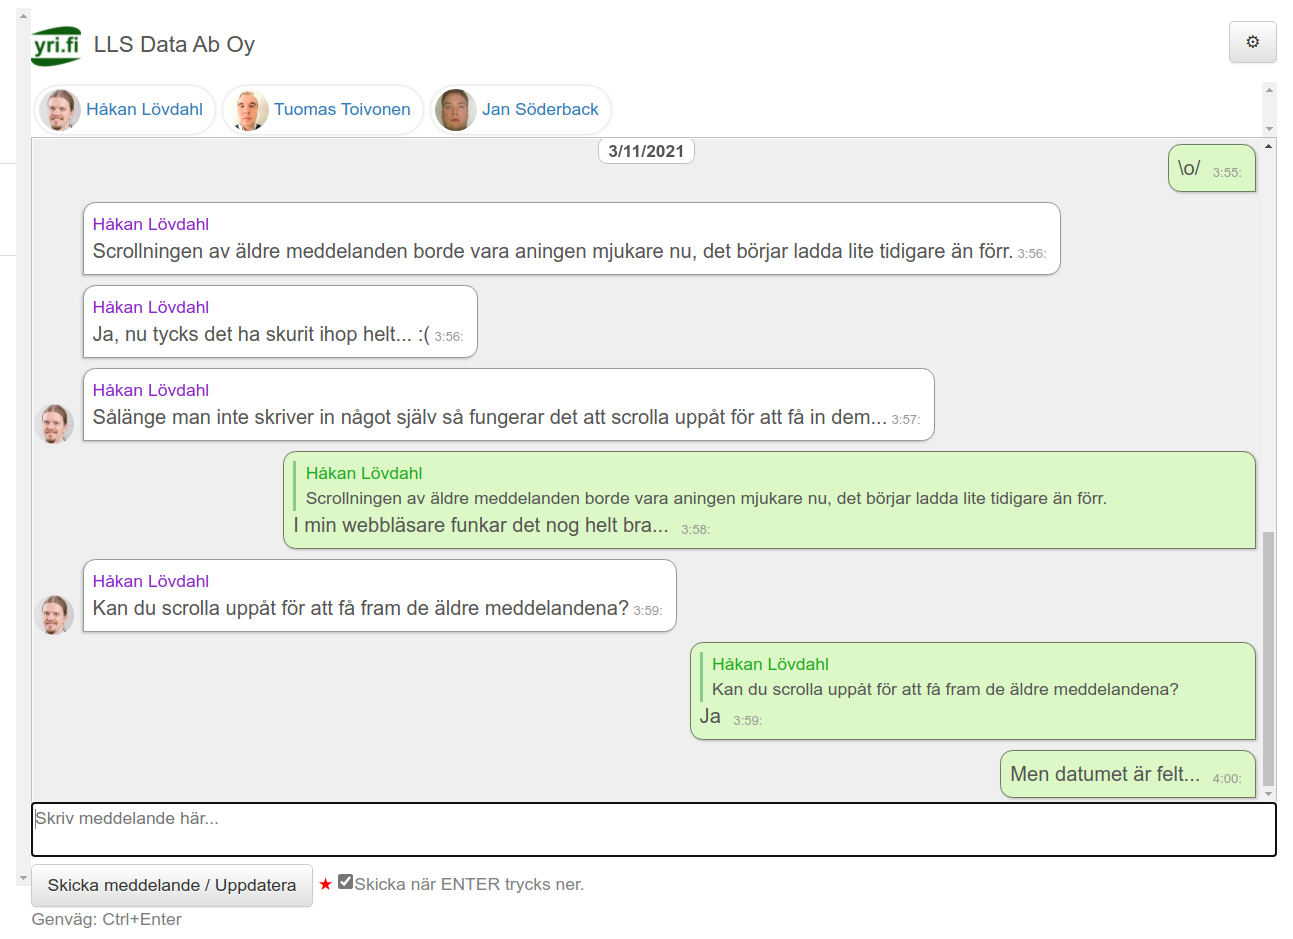Click sender name in 'Scrollningen av äldre' message

(x=151, y=224)
